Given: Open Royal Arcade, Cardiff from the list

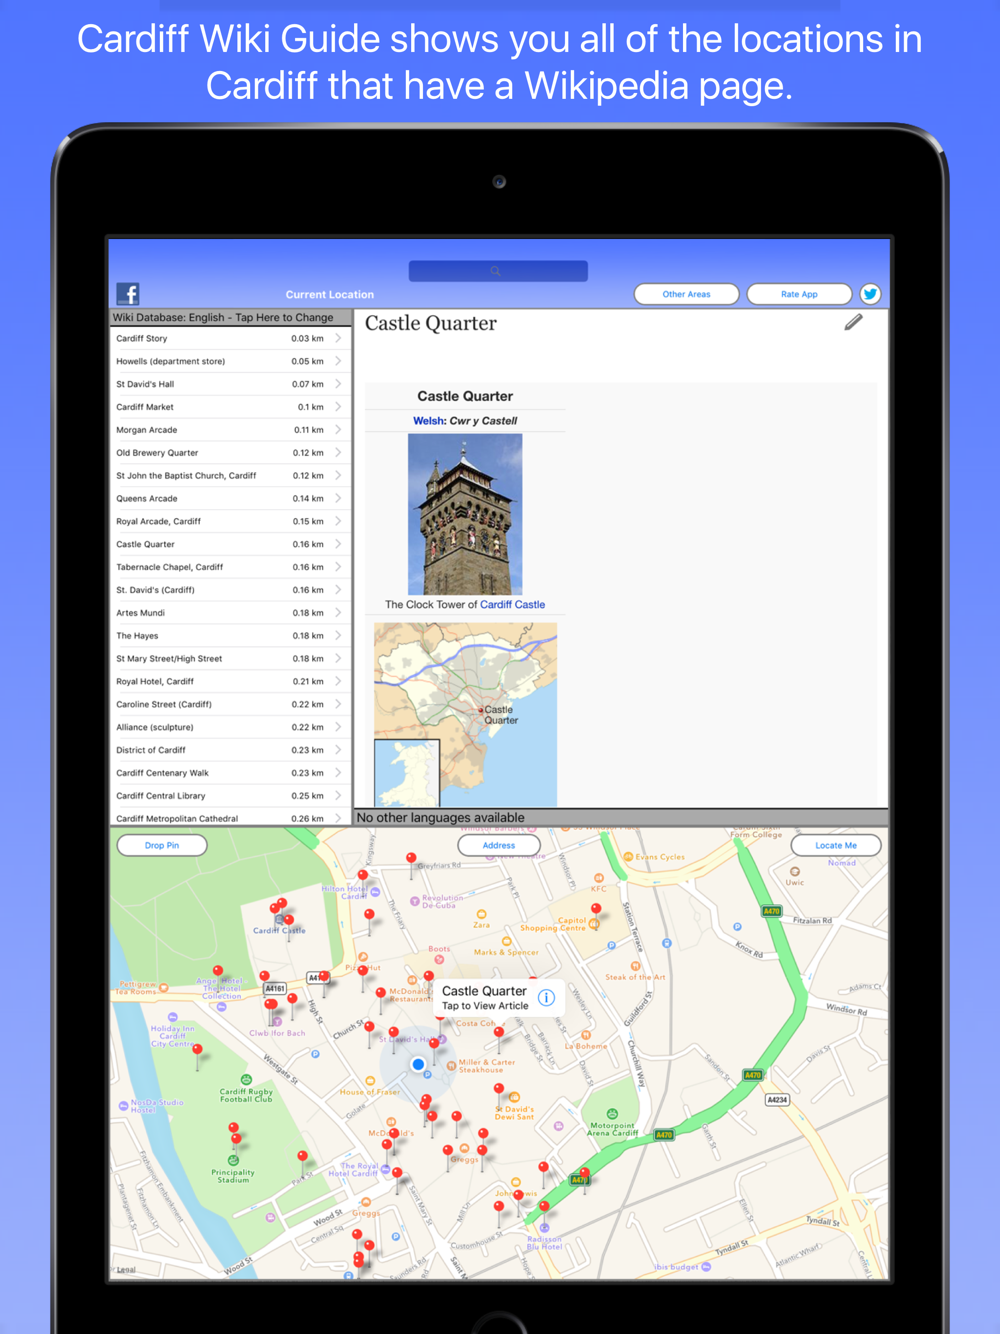Looking at the screenshot, I should coord(230,521).
